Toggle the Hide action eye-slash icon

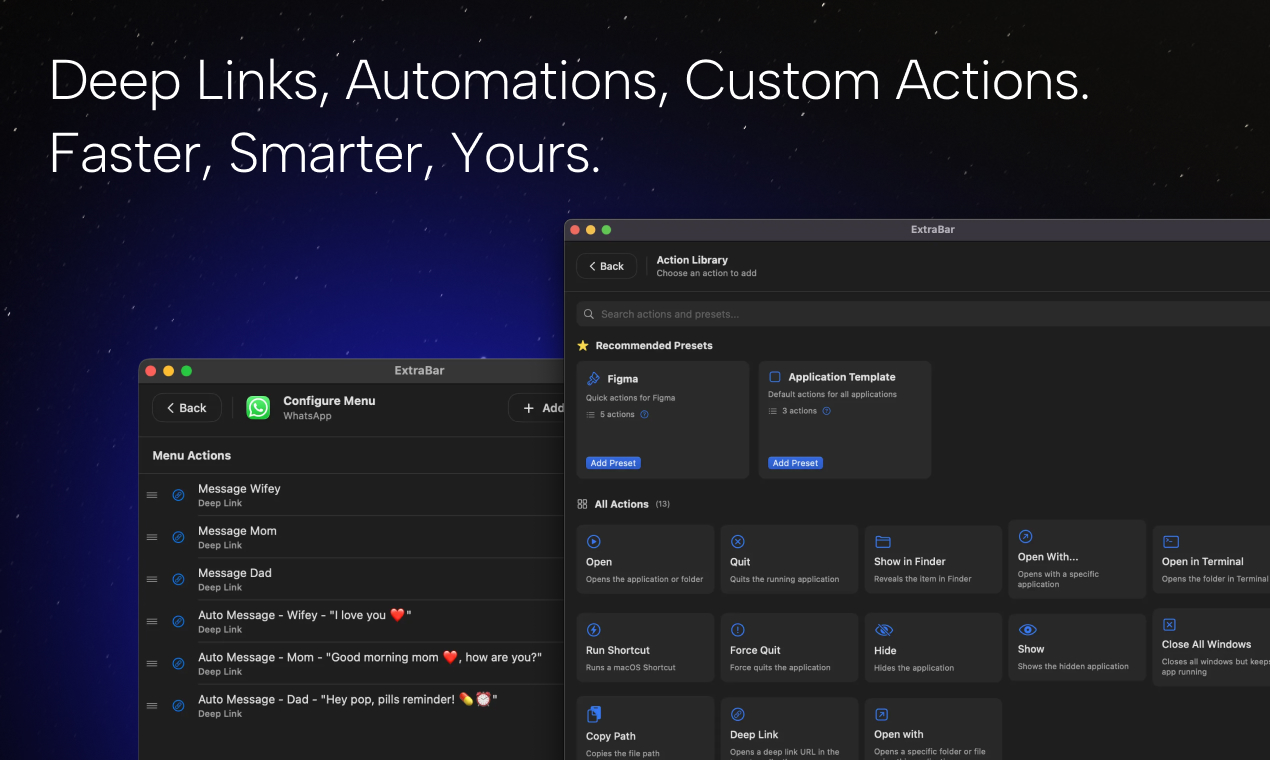coord(881,629)
